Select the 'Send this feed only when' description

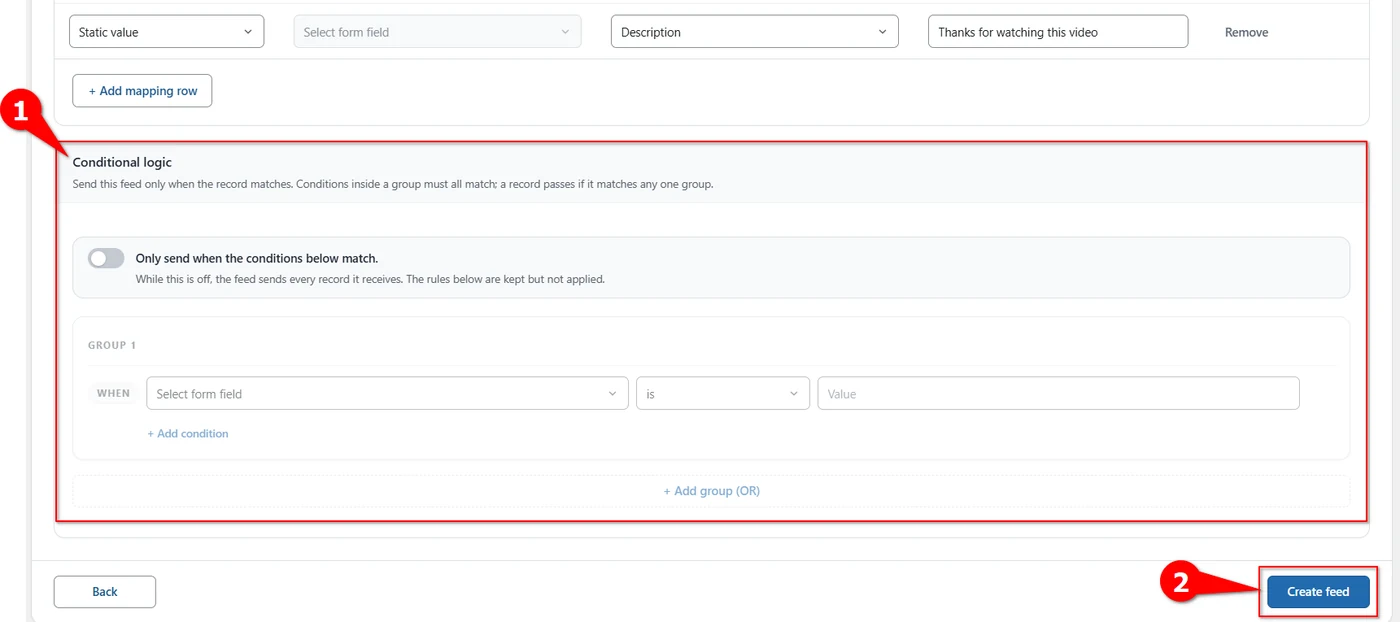click(393, 185)
